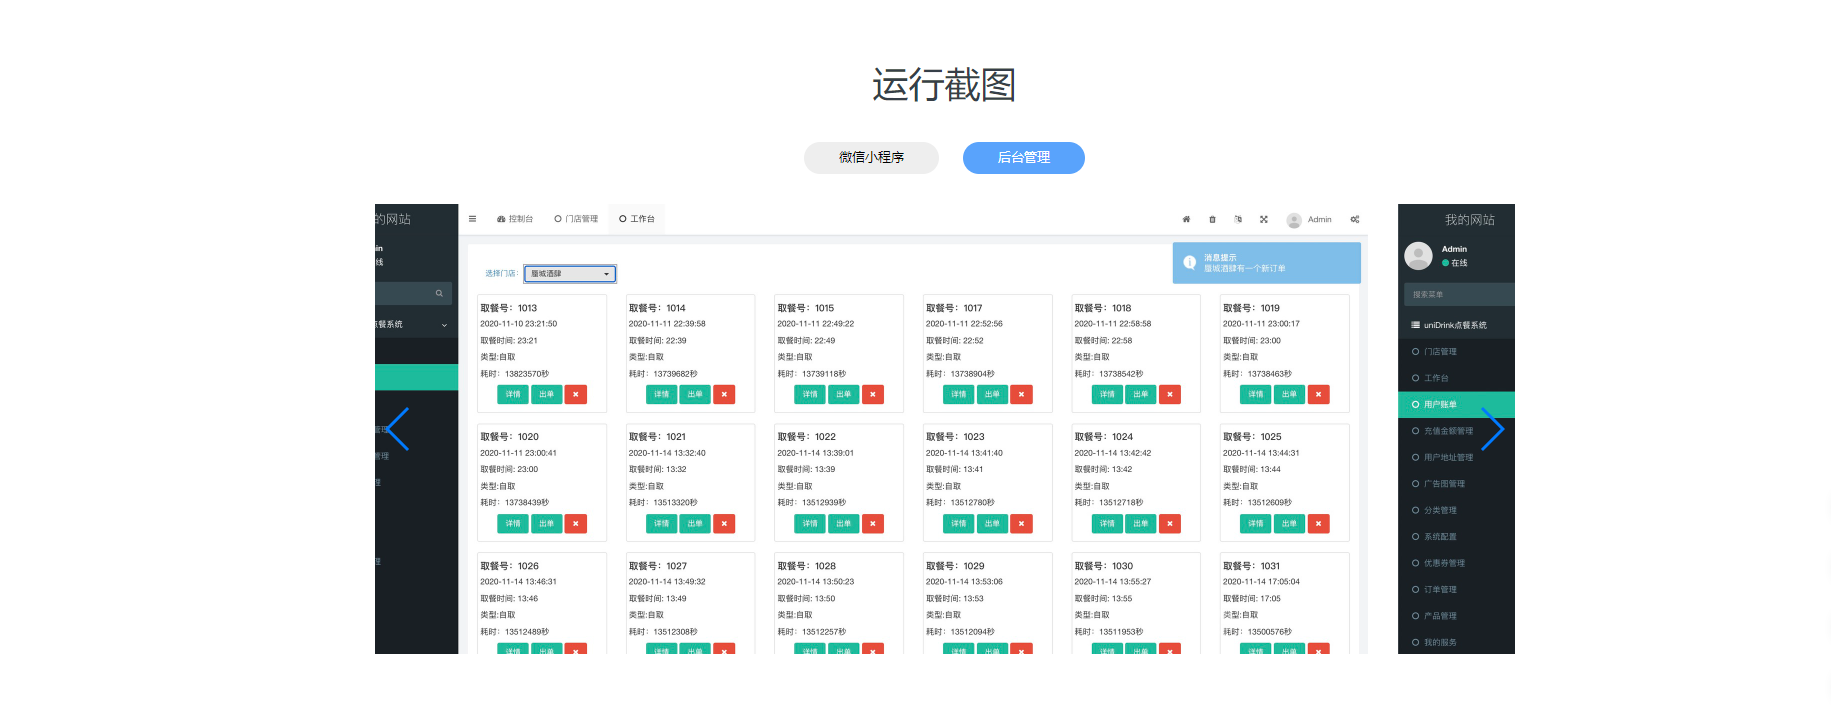Expand the uniDrink点餐系统 menu group

1456,325
